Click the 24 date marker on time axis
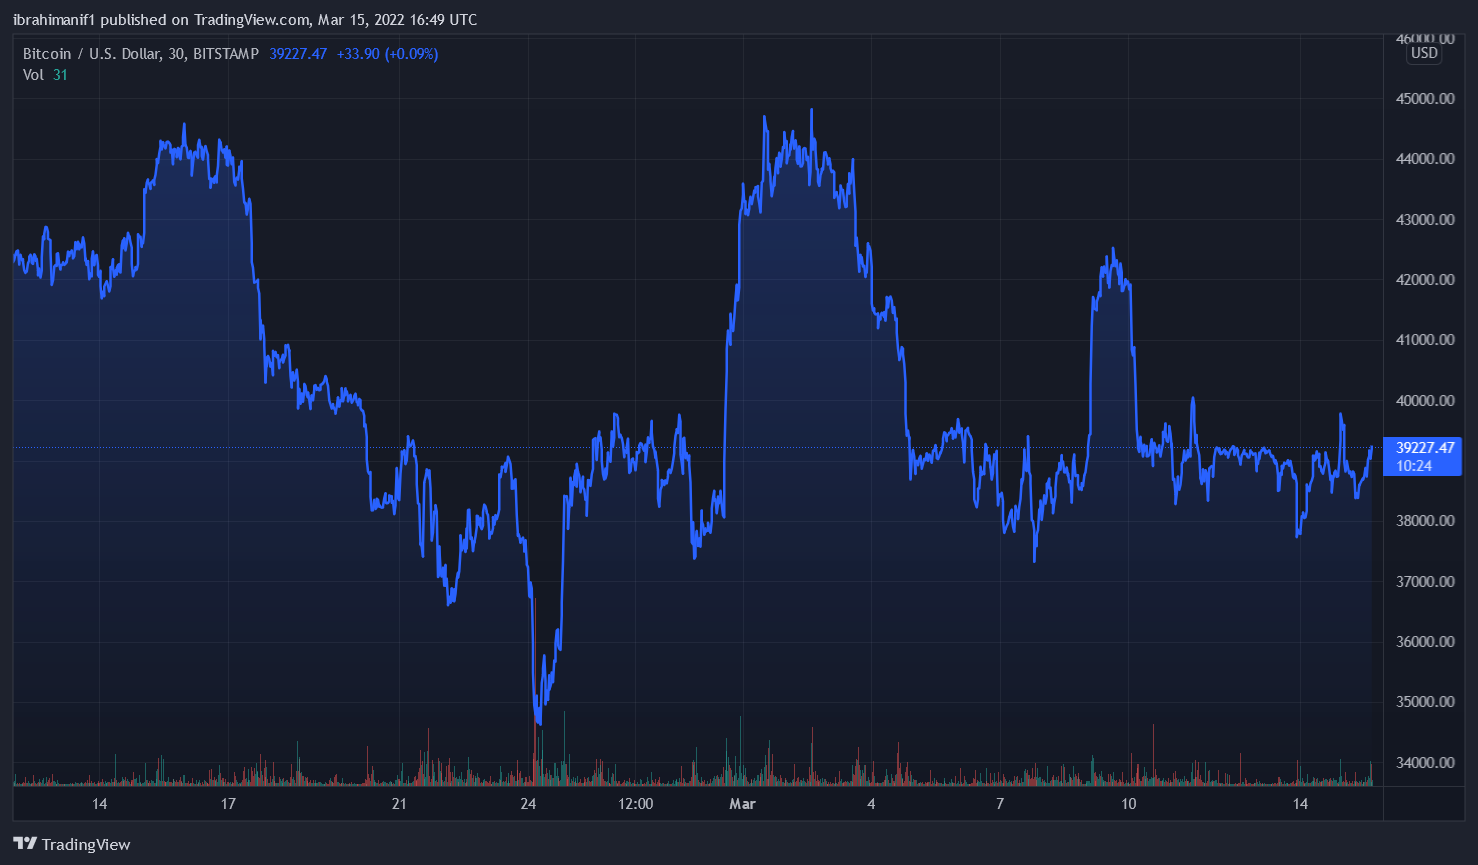1478x865 pixels. tap(528, 804)
